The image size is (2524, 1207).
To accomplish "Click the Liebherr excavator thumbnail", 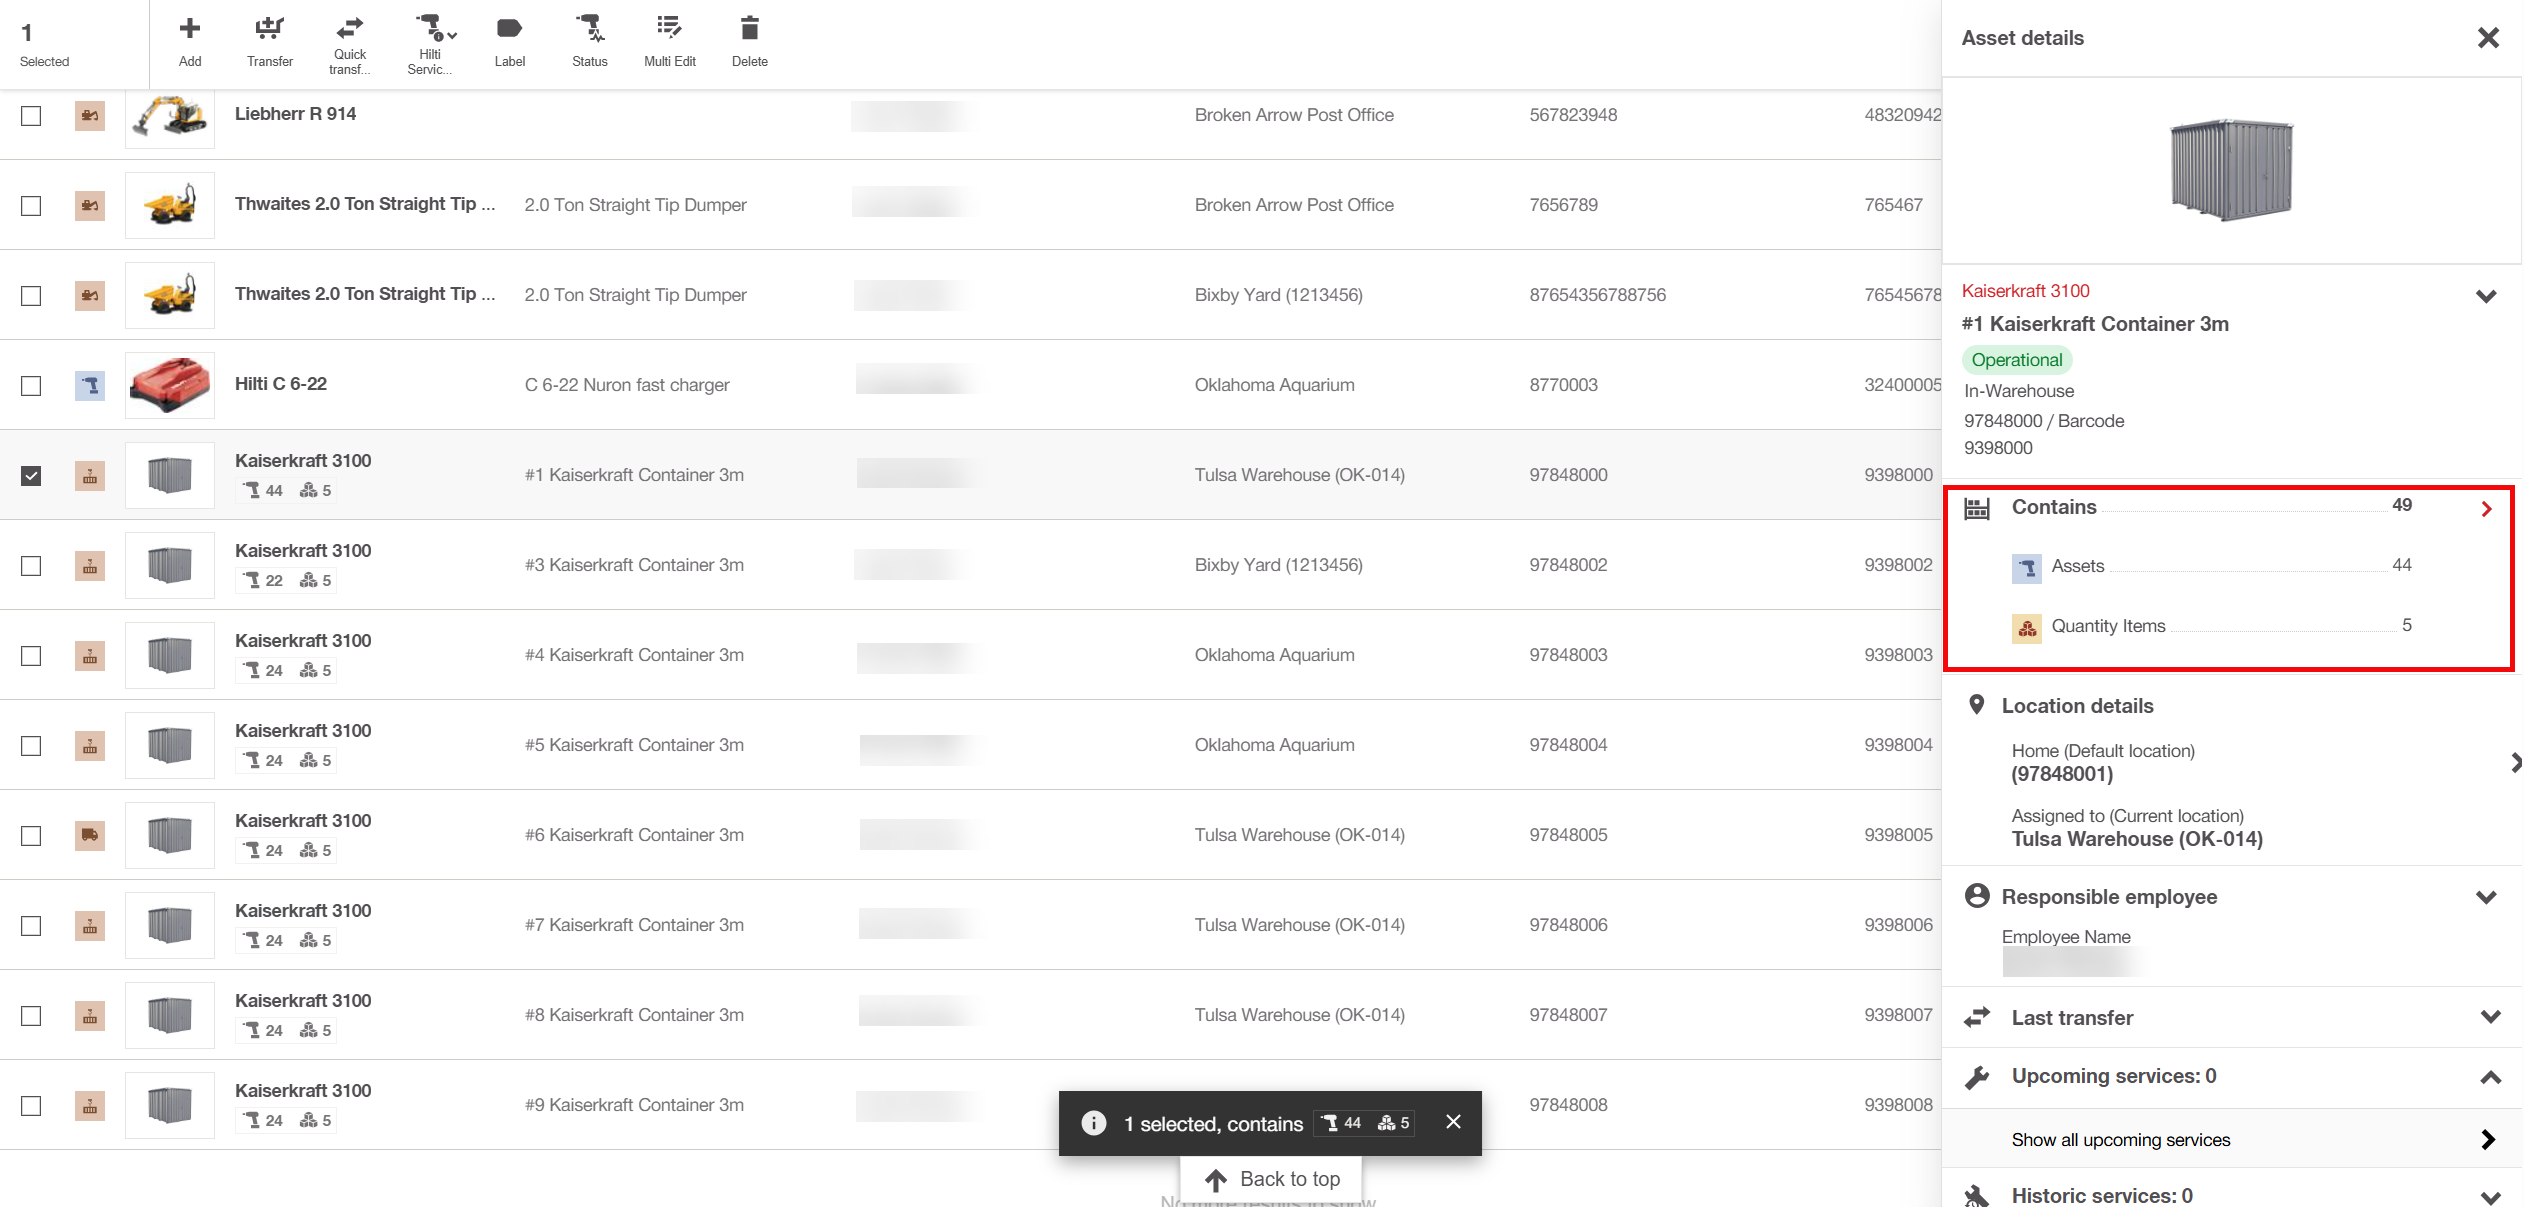I will coord(170,117).
